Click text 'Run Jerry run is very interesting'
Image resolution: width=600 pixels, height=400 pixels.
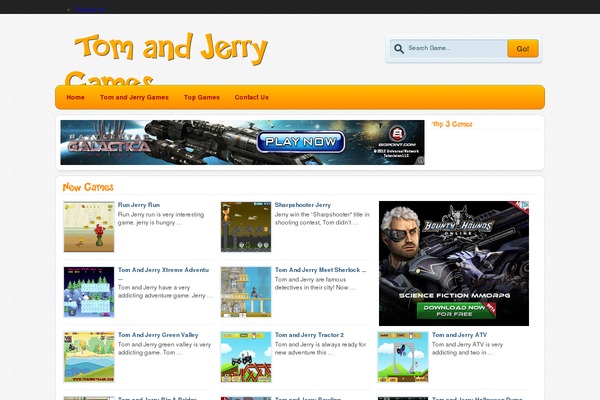point(161,214)
